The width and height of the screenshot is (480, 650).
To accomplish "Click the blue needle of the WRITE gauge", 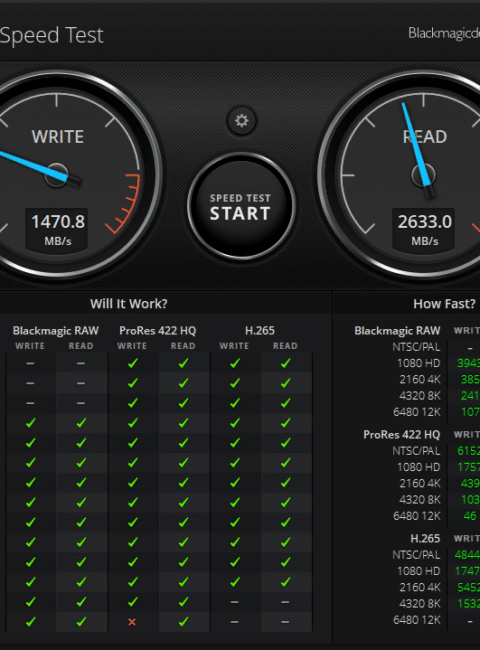I will tap(33, 166).
